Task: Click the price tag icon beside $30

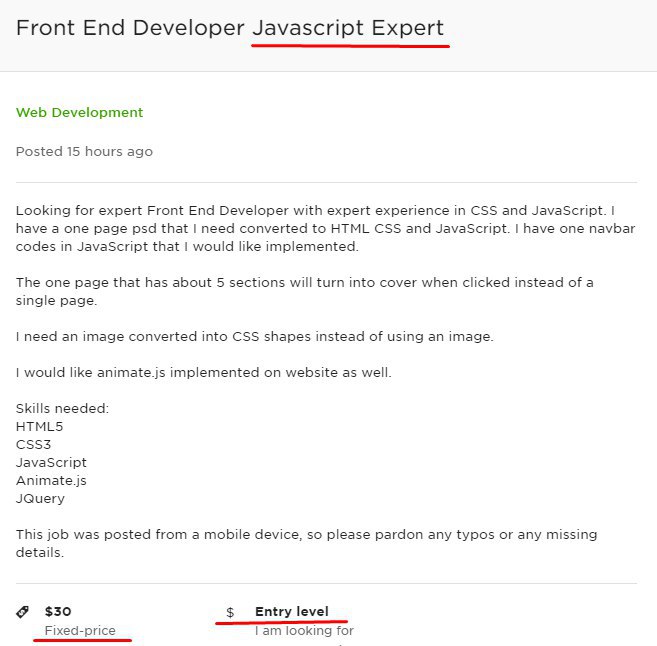Action: [22, 612]
